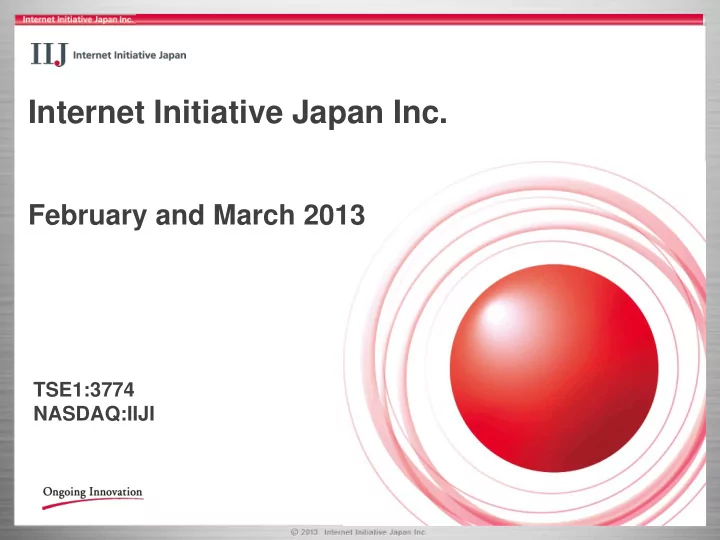Click the 'Ongoing Innovation' tagline logo
The width and height of the screenshot is (720, 540).
92,497
